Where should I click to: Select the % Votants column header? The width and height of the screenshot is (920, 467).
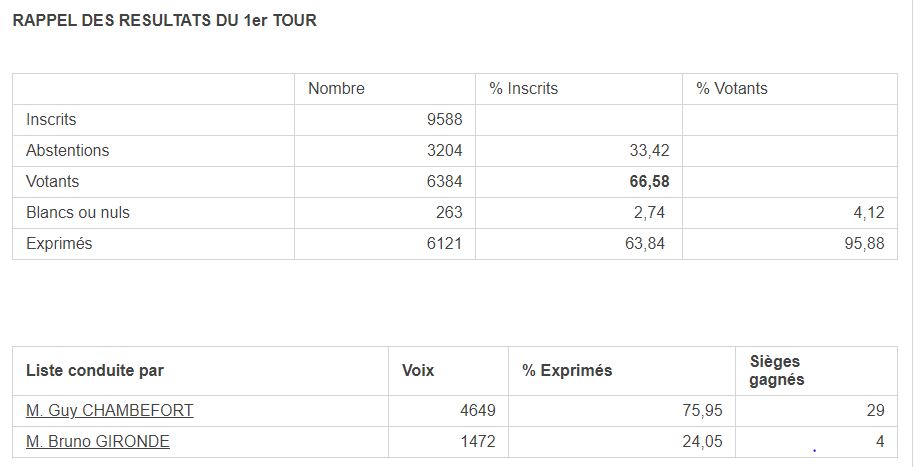[x=732, y=88]
